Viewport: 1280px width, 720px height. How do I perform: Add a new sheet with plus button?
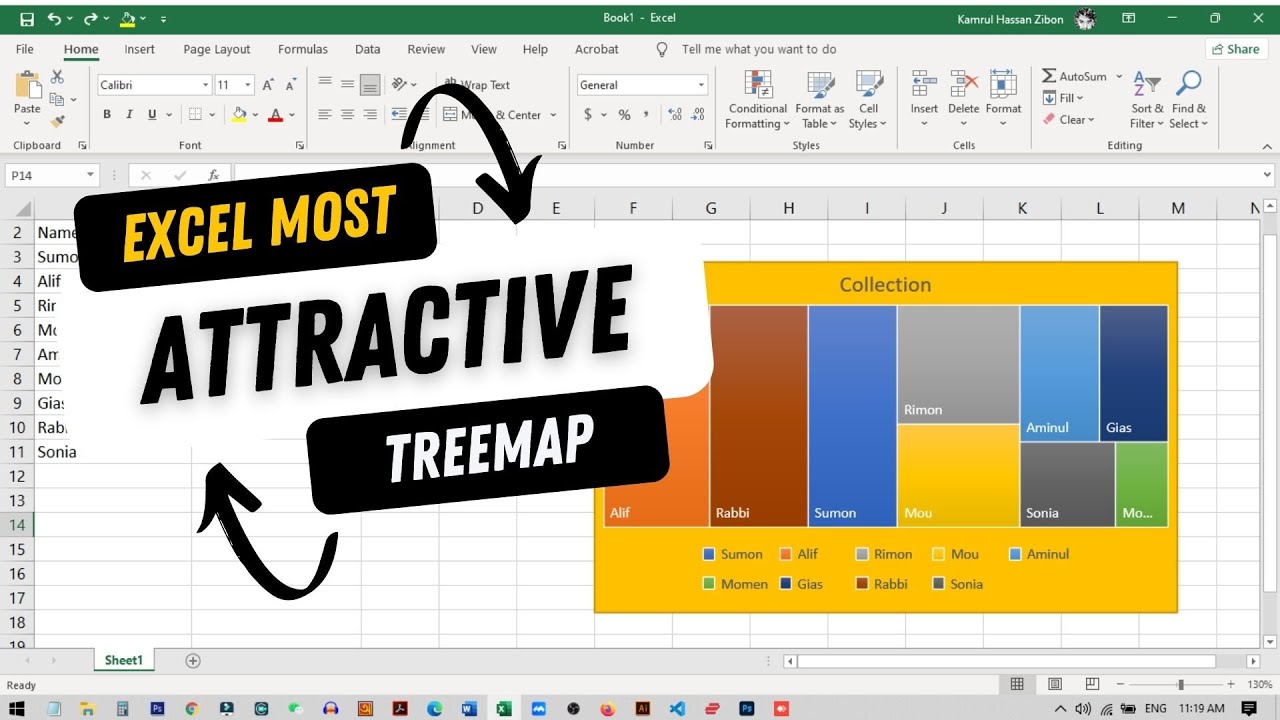(193, 660)
